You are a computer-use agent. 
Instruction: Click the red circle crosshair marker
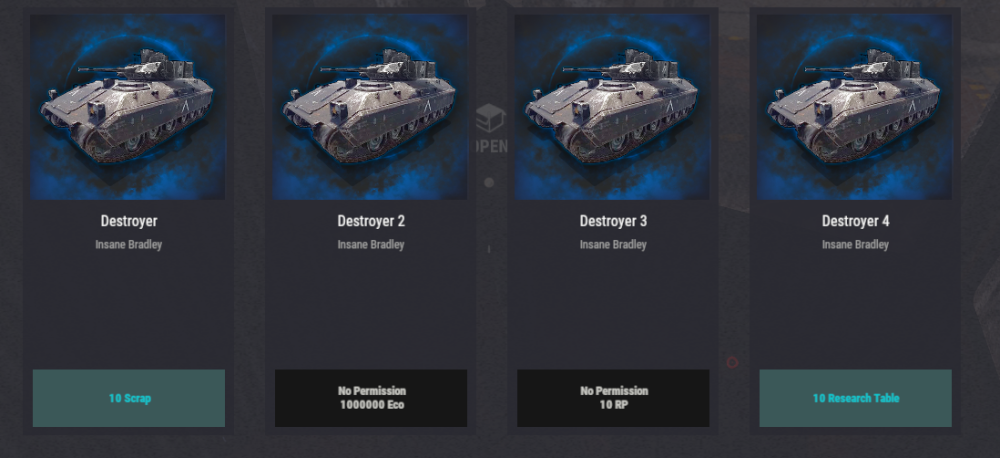732,362
